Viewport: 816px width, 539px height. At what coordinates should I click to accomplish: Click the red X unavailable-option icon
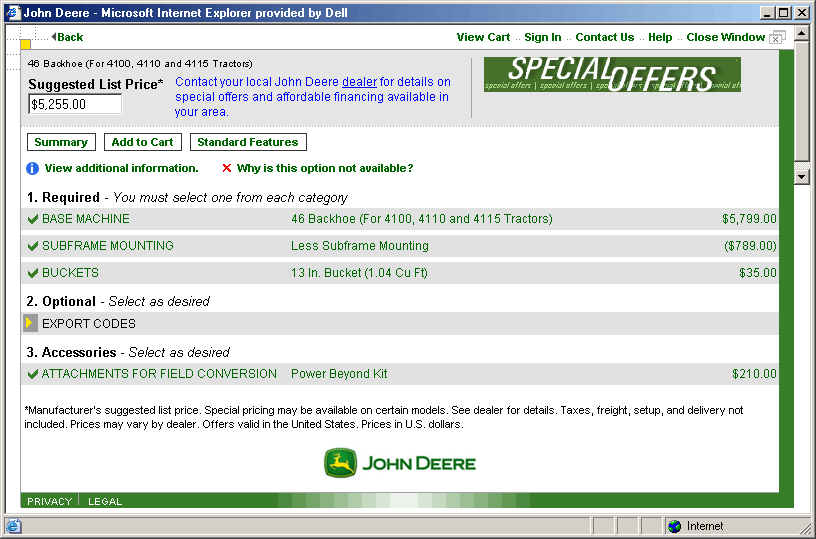[226, 168]
